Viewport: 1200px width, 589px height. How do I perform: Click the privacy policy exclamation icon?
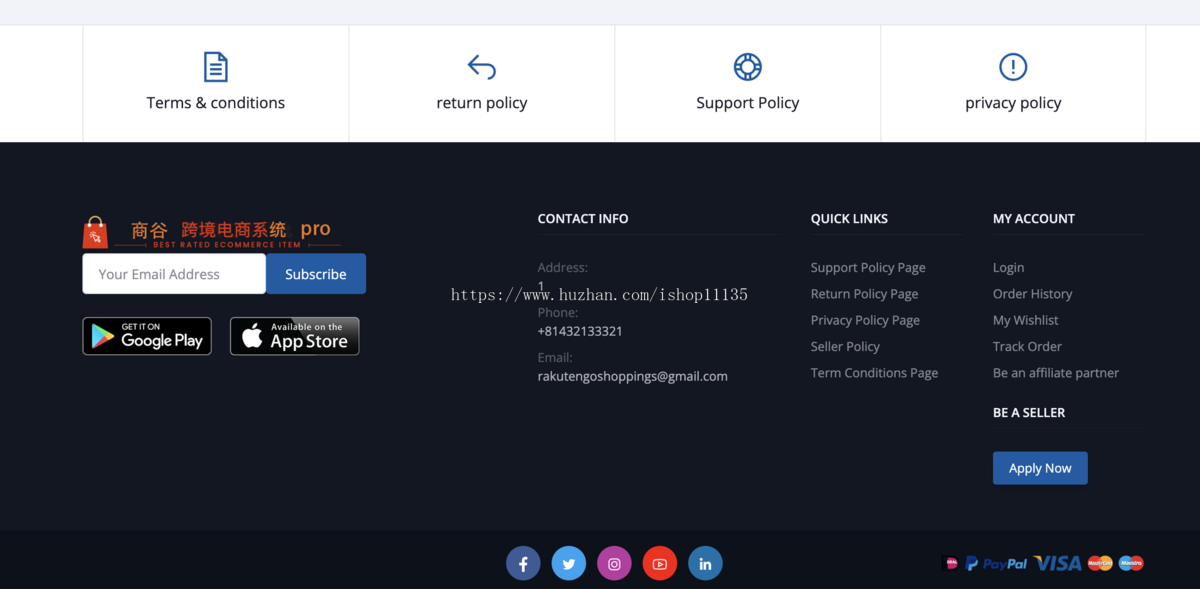click(1013, 67)
